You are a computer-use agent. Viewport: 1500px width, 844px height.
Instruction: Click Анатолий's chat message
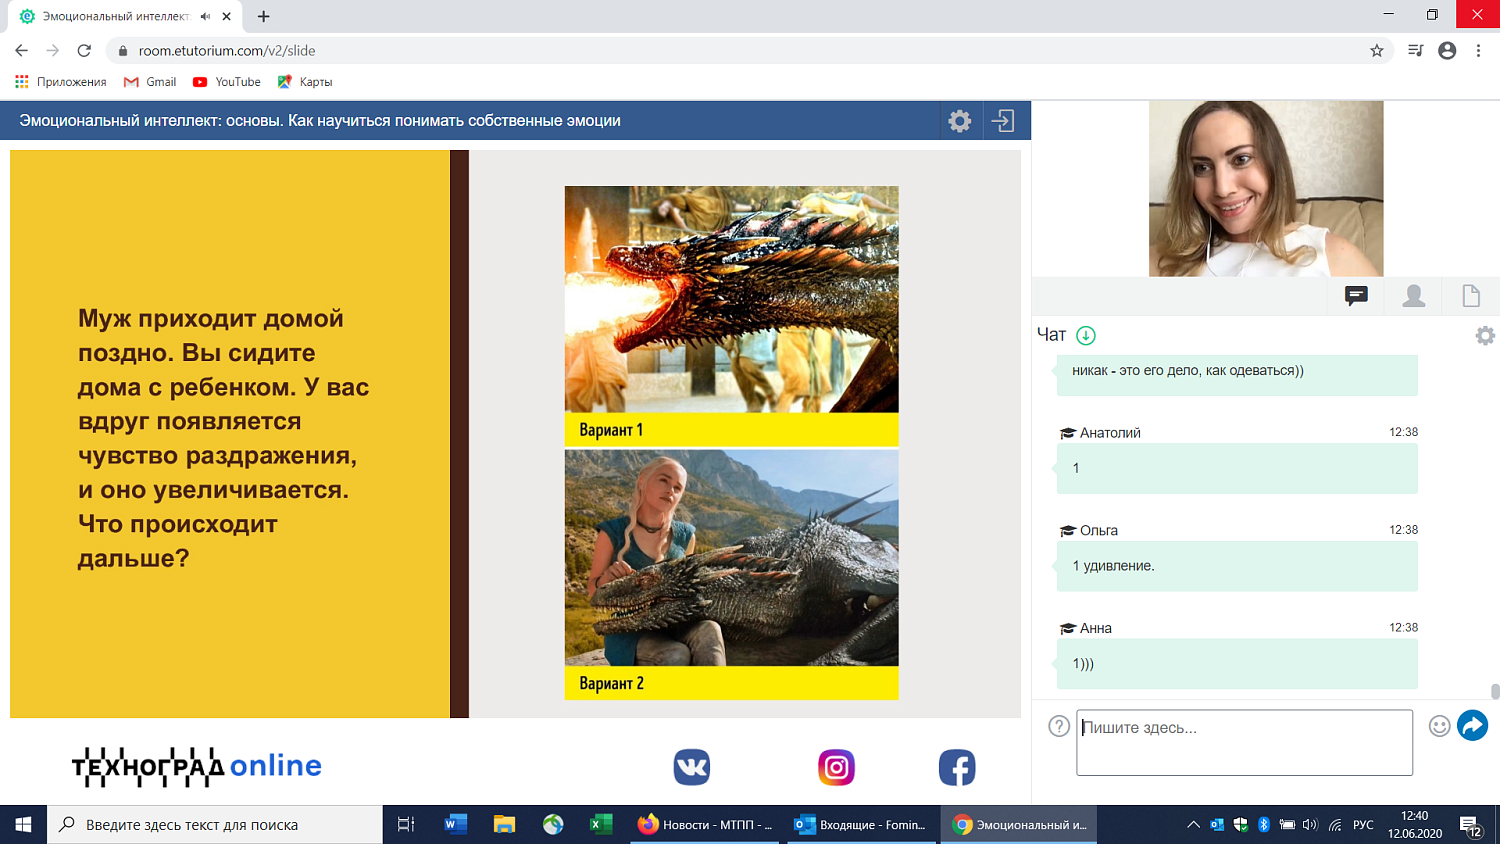point(1237,468)
